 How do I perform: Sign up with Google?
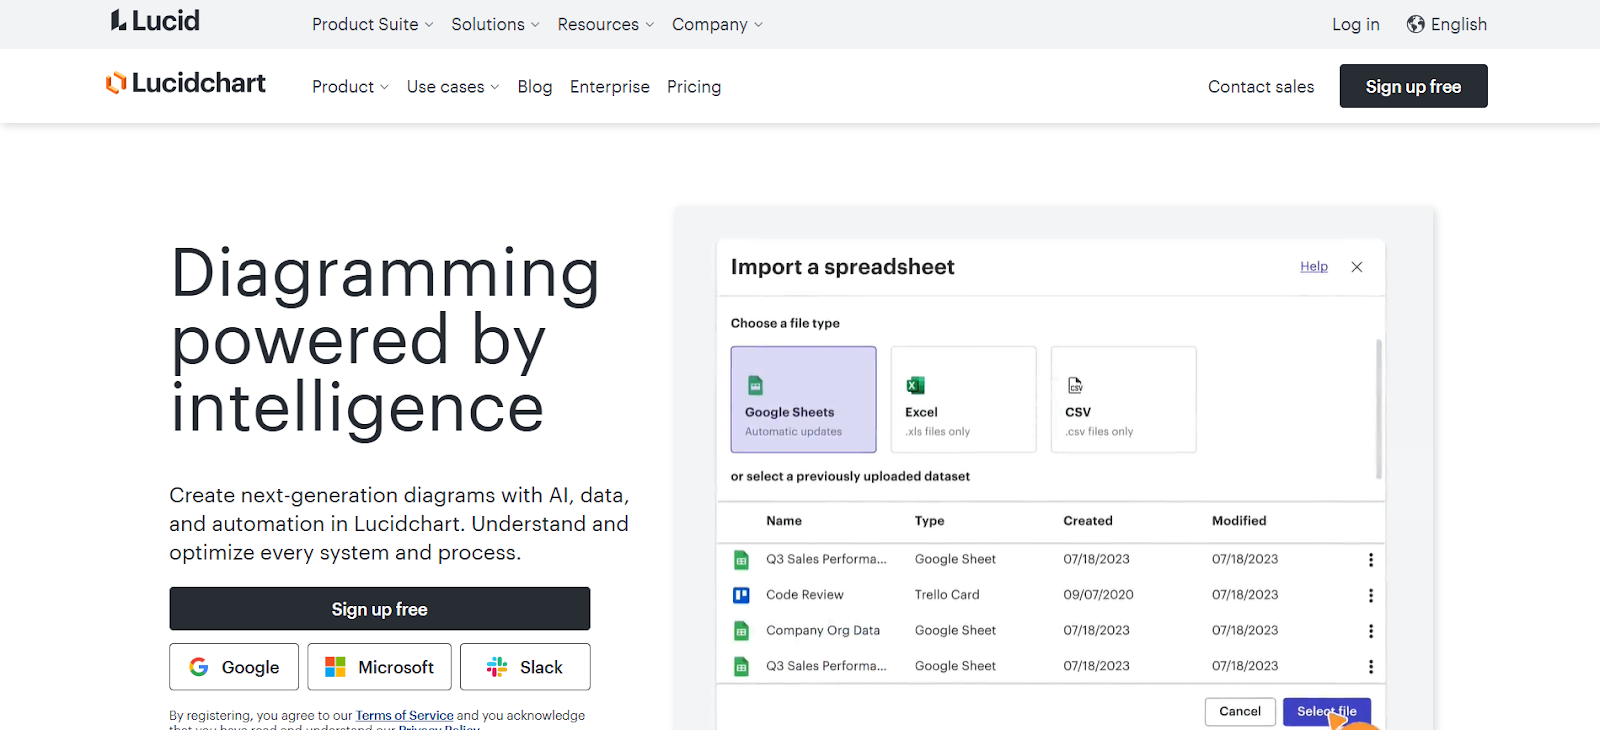coord(234,667)
